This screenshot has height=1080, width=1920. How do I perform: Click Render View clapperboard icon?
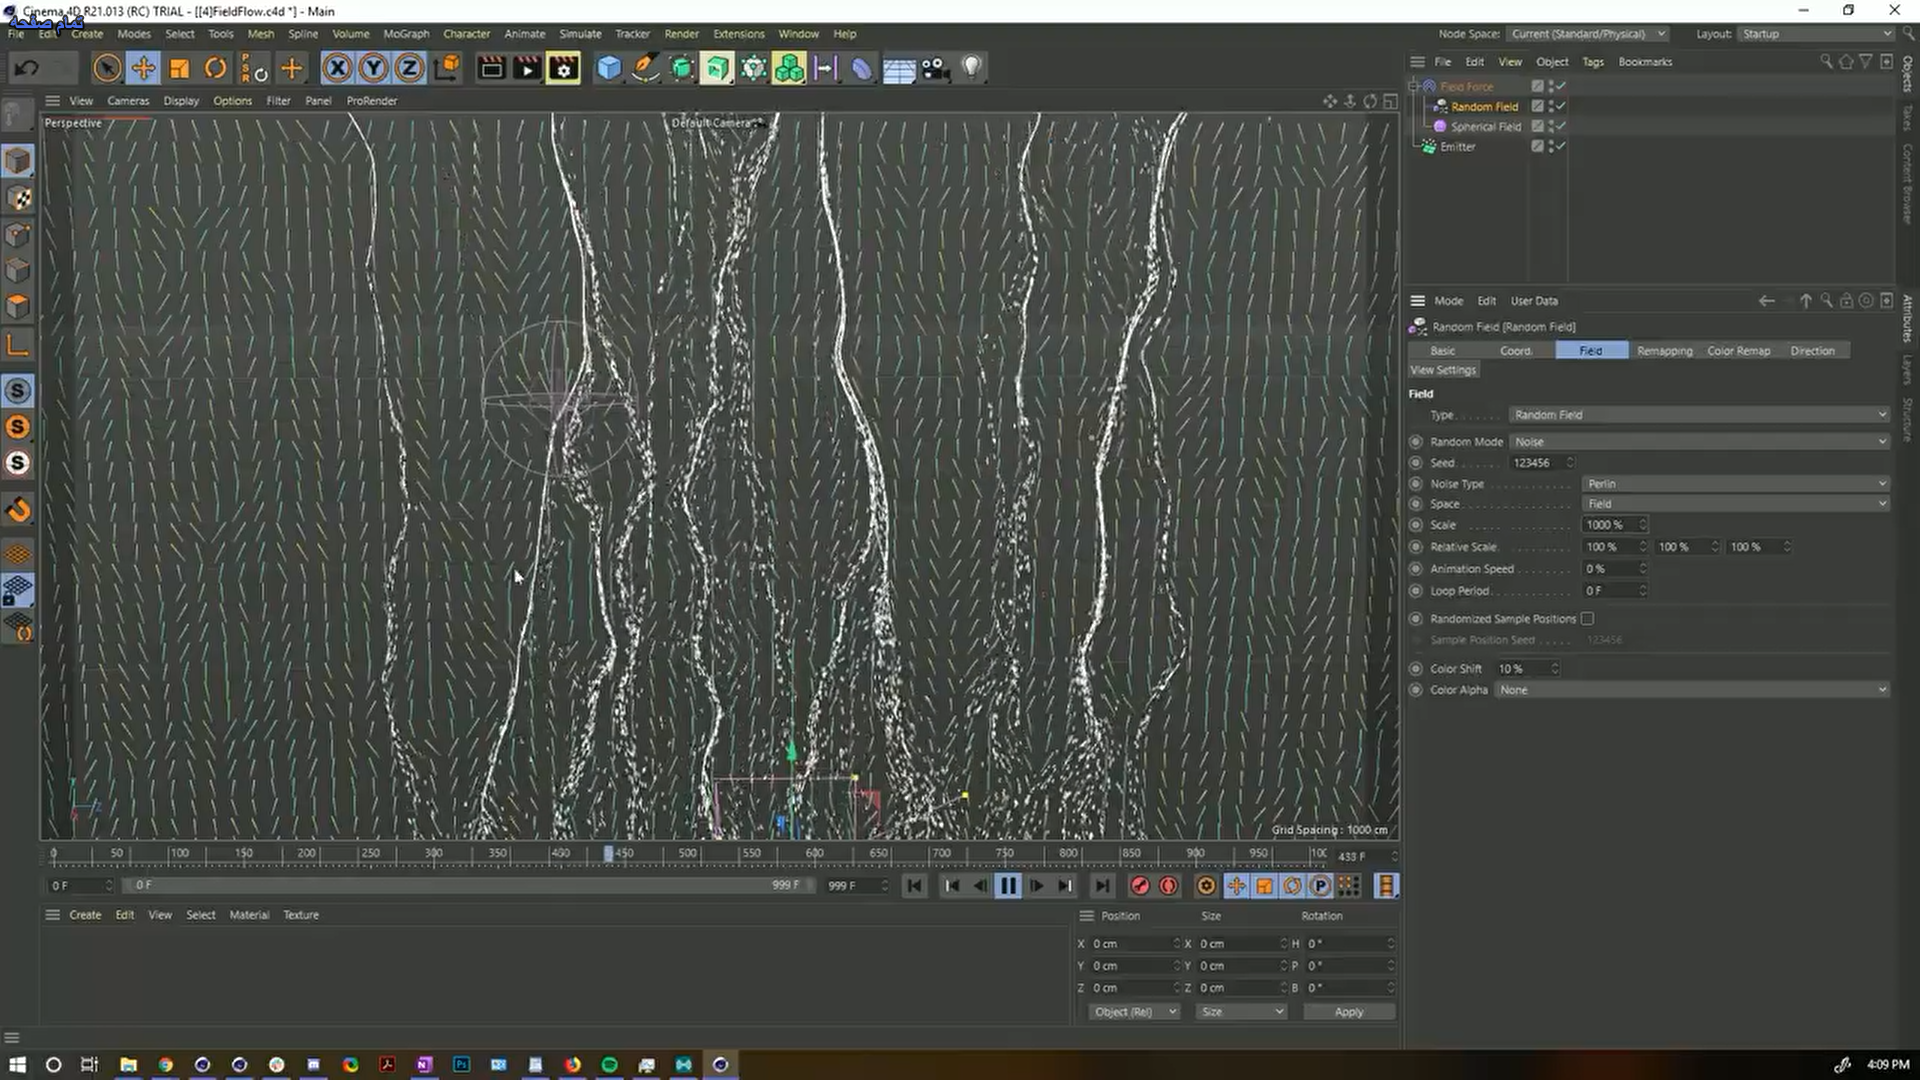491,68
